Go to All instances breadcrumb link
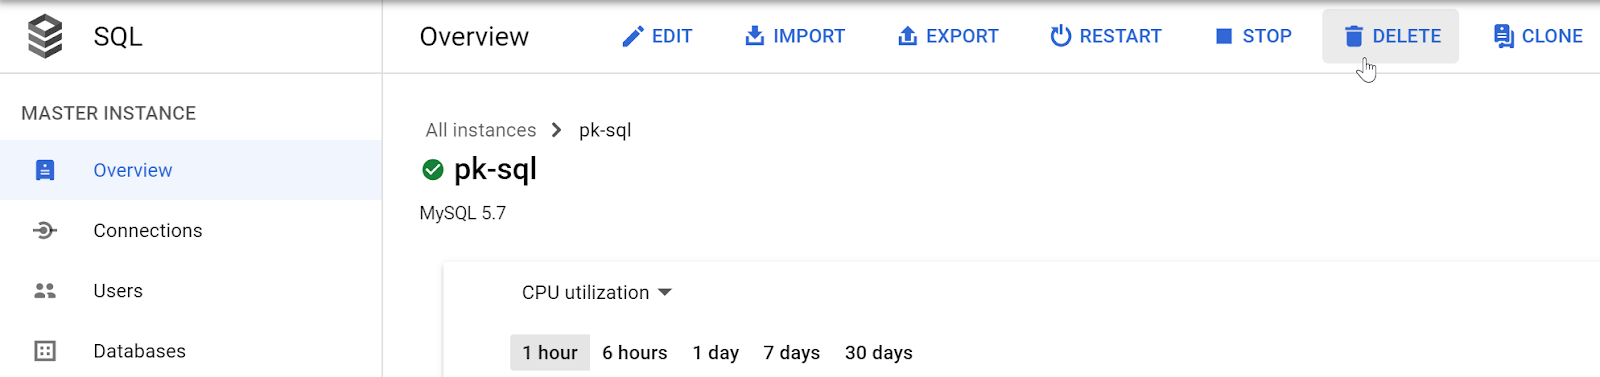 pos(481,130)
